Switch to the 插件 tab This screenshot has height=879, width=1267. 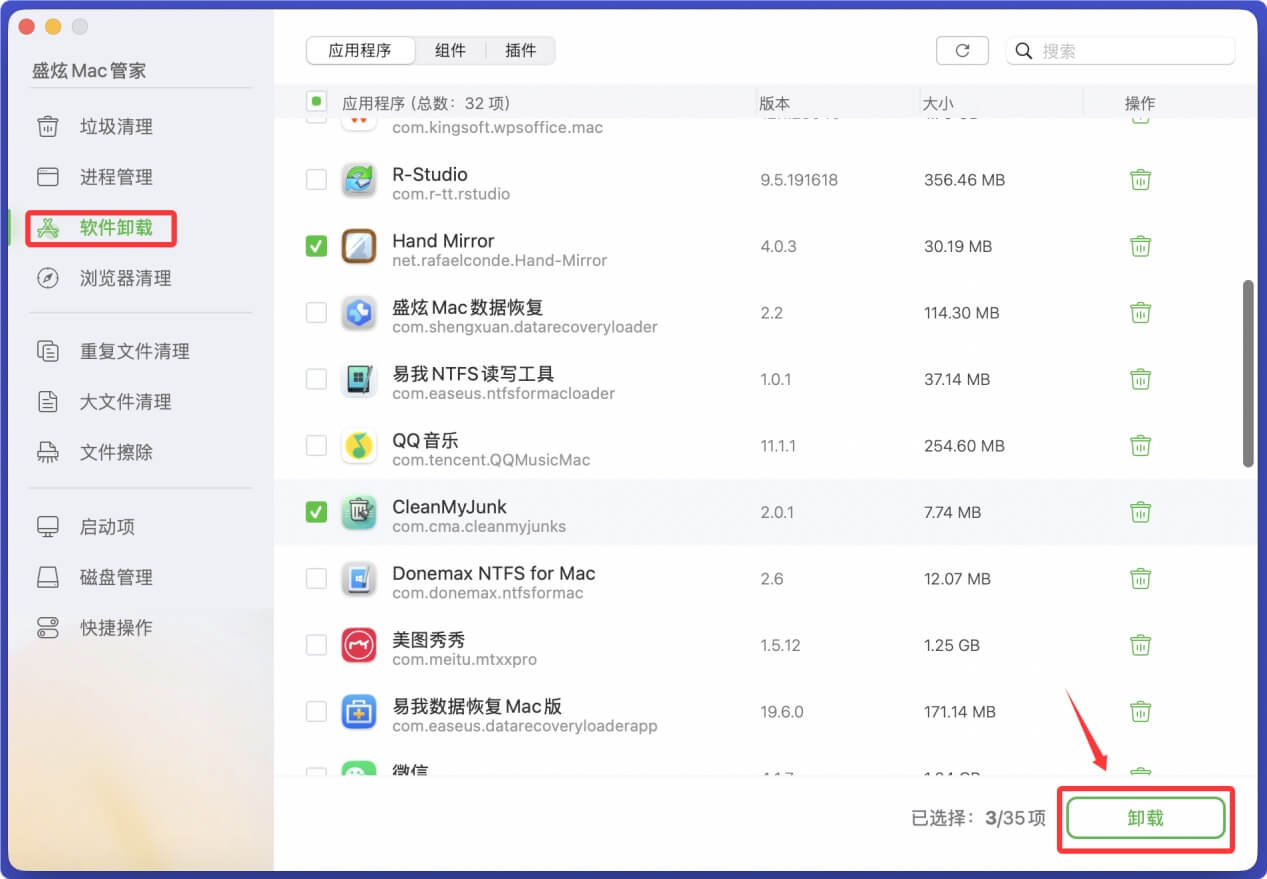(x=520, y=50)
